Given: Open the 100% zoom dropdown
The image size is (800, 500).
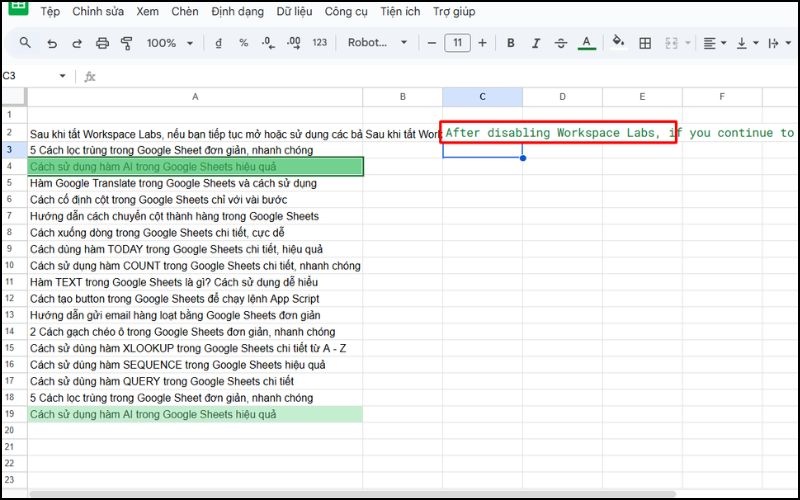Looking at the screenshot, I should coord(170,43).
